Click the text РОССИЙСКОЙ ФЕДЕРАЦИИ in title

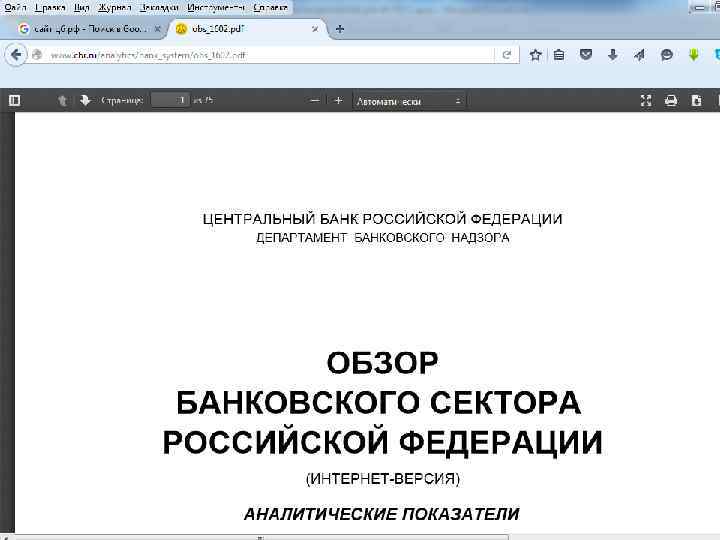[x=382, y=442]
